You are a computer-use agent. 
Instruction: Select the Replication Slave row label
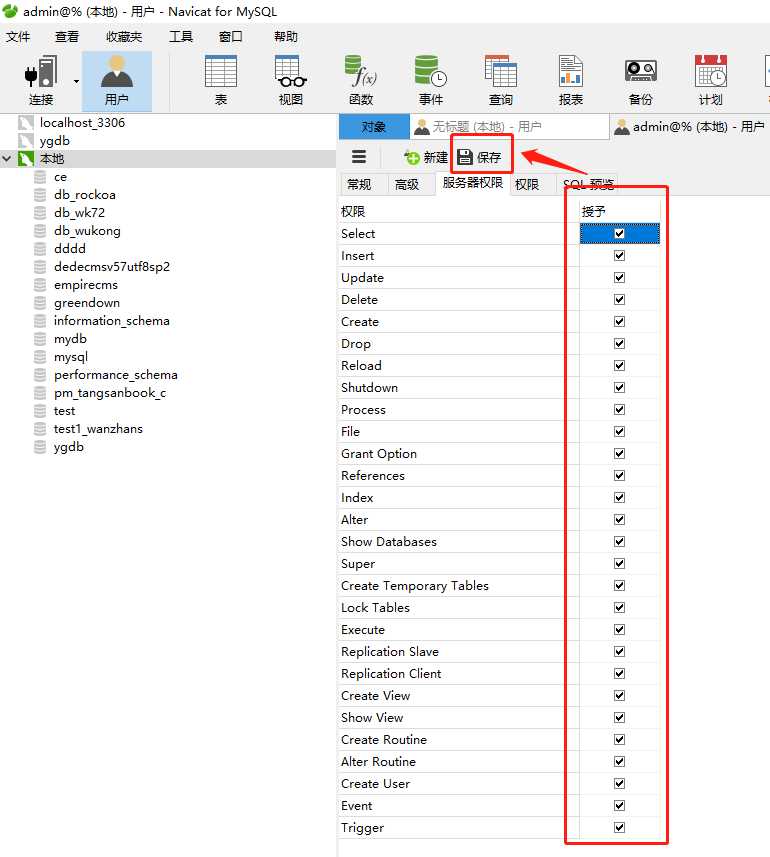(x=390, y=651)
